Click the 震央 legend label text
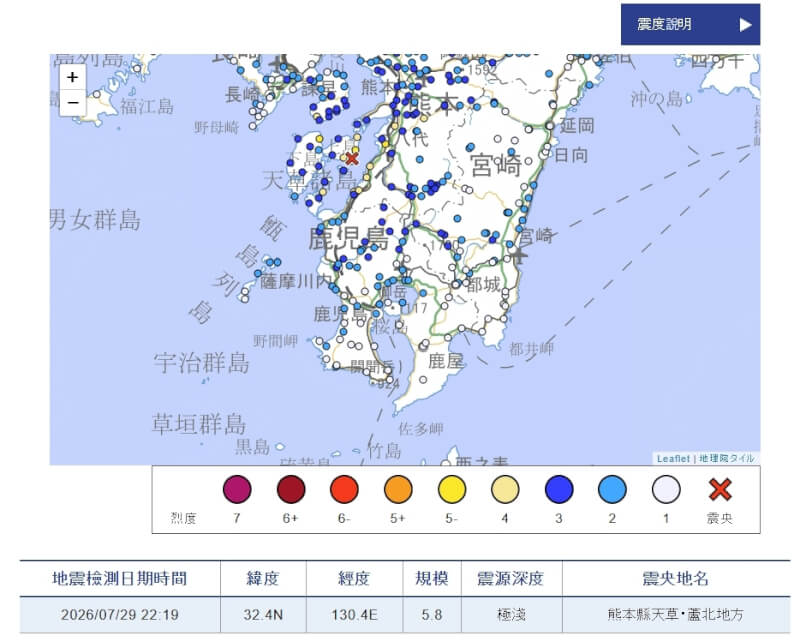The width and height of the screenshot is (800, 642). pos(719,518)
